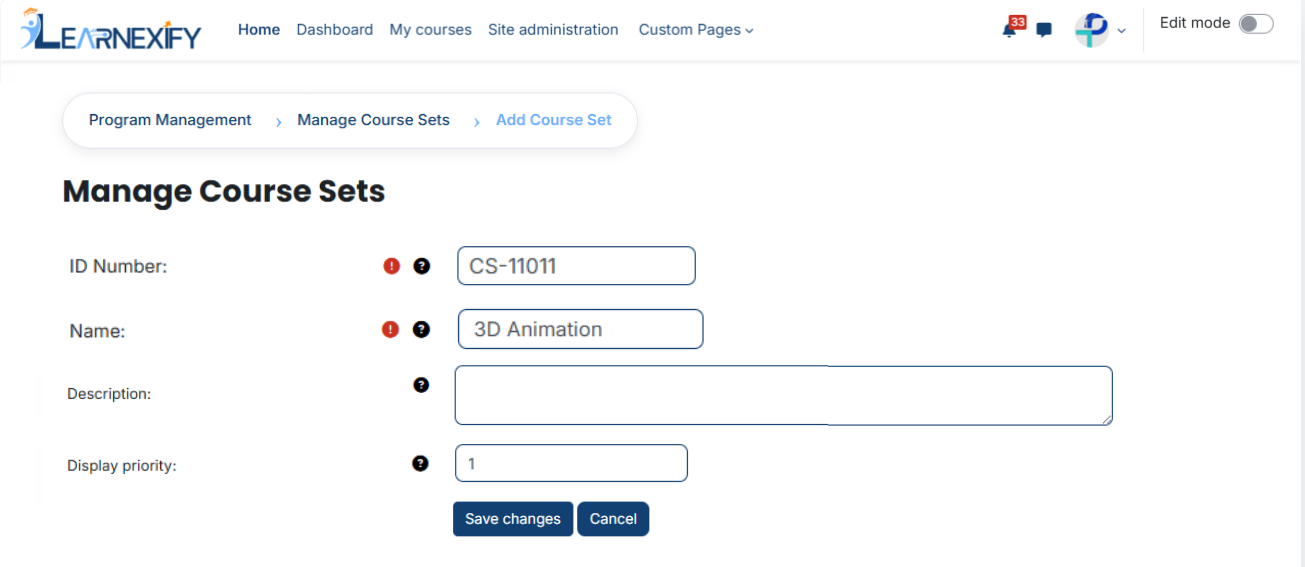
Task: Open help for Display priority field
Action: (420, 463)
